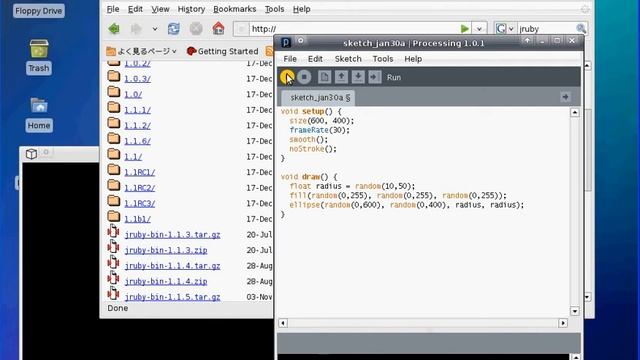Screen dimensions: 640x360
Task: Click the archive icon beside jruby-bin-1.1.4.zip
Action: 113,279
